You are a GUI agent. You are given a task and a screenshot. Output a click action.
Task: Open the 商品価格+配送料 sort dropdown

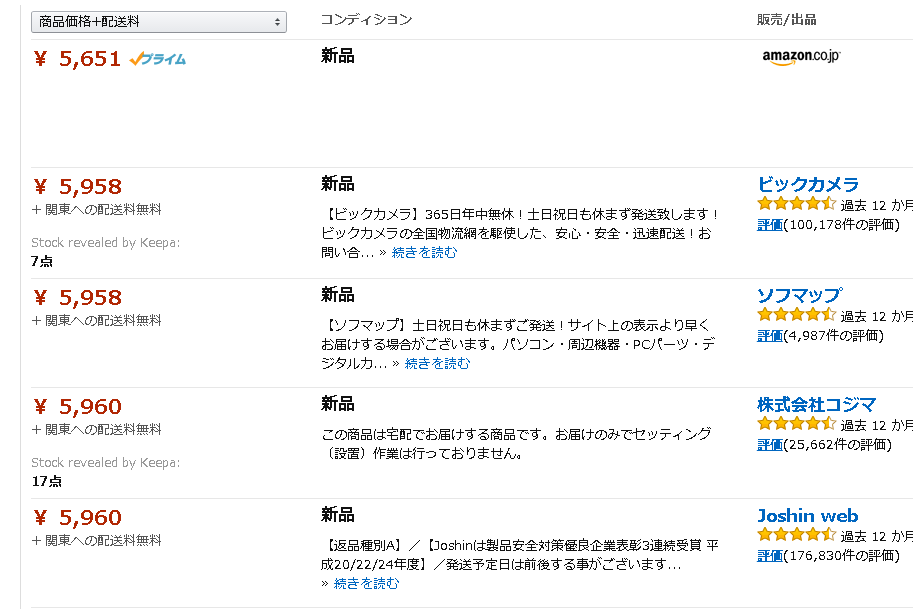point(158,22)
